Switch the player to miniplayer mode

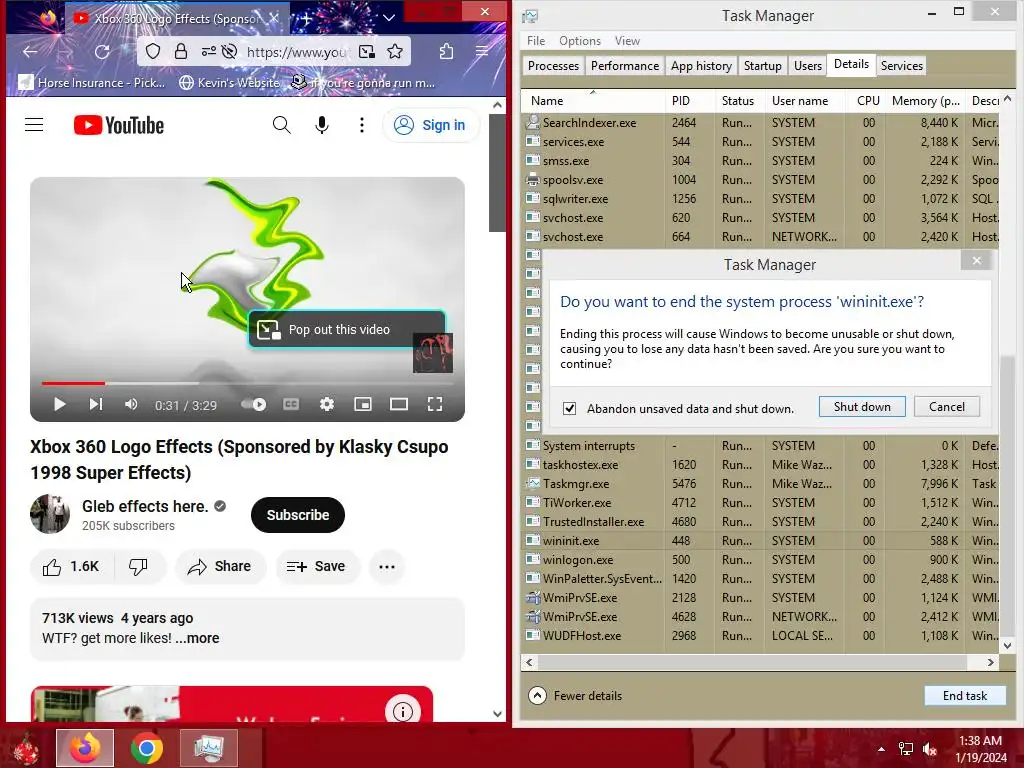point(363,404)
